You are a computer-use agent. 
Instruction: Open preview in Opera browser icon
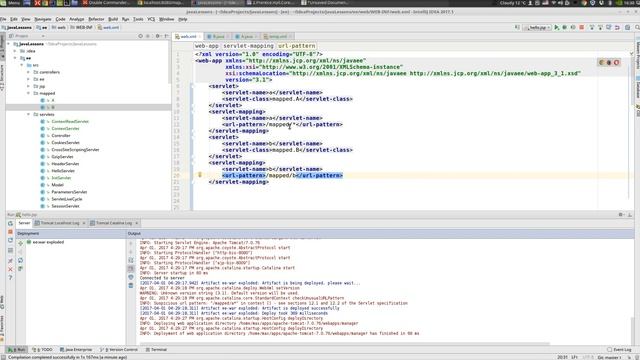point(617,62)
